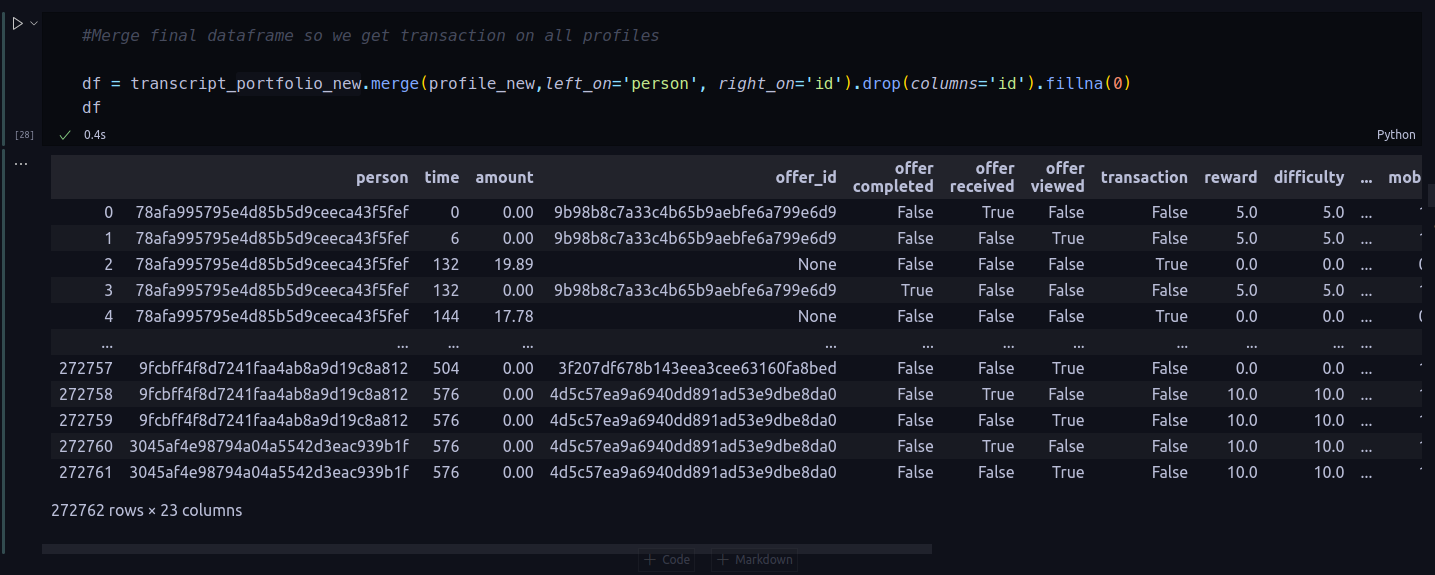Click the code comment line about merging

[370, 36]
